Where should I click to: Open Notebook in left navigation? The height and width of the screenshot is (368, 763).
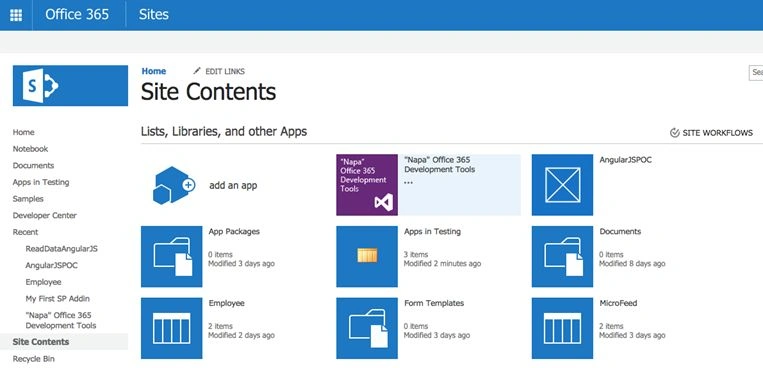coord(30,149)
